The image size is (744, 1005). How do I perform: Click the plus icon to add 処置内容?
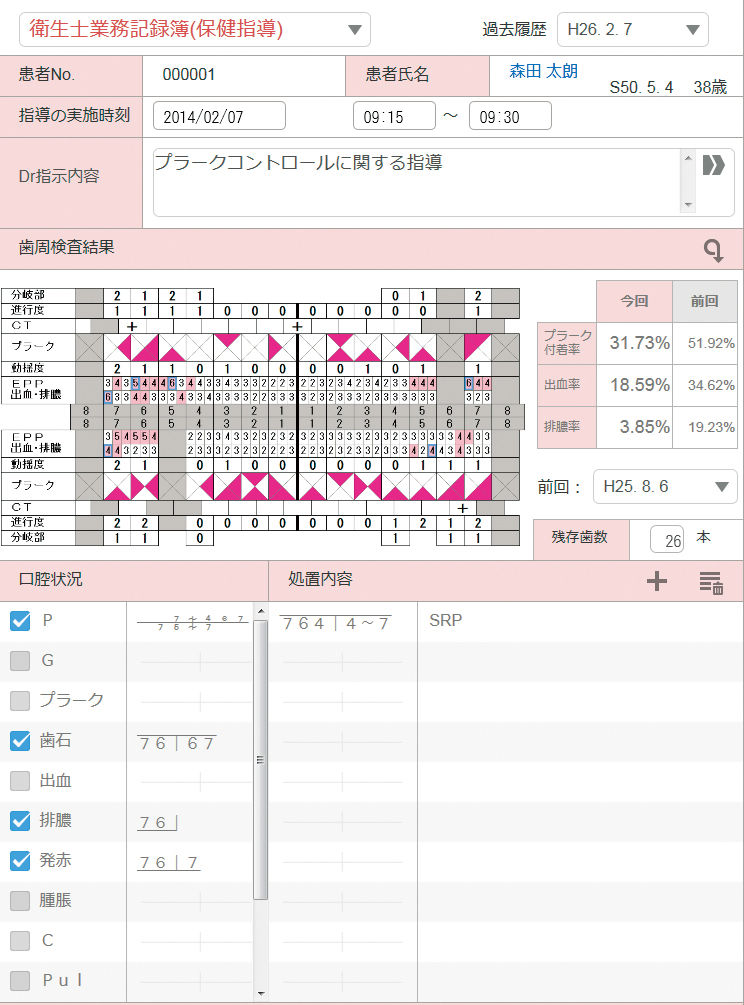tap(656, 581)
